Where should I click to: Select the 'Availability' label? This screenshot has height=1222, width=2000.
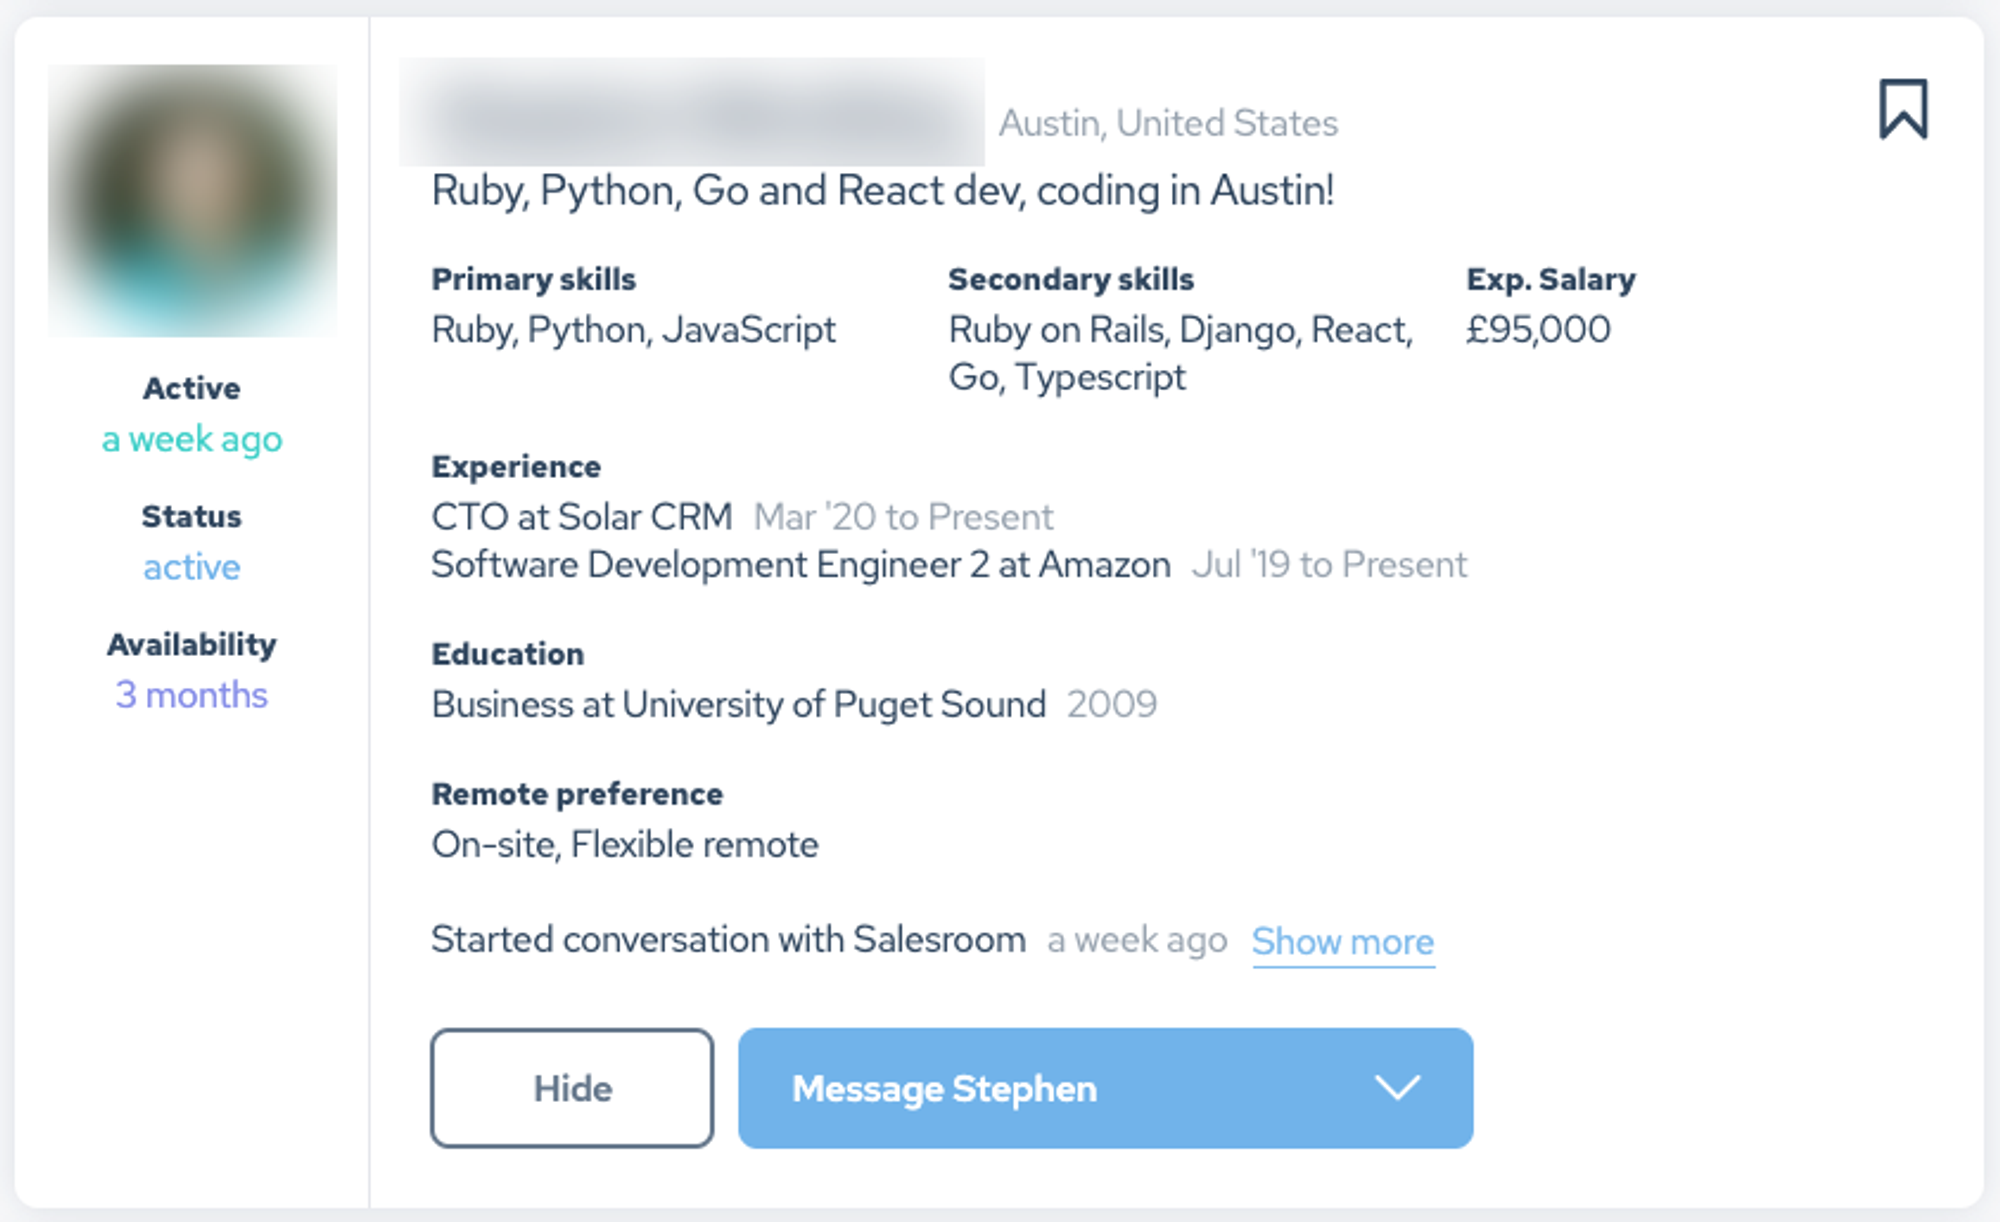(192, 644)
